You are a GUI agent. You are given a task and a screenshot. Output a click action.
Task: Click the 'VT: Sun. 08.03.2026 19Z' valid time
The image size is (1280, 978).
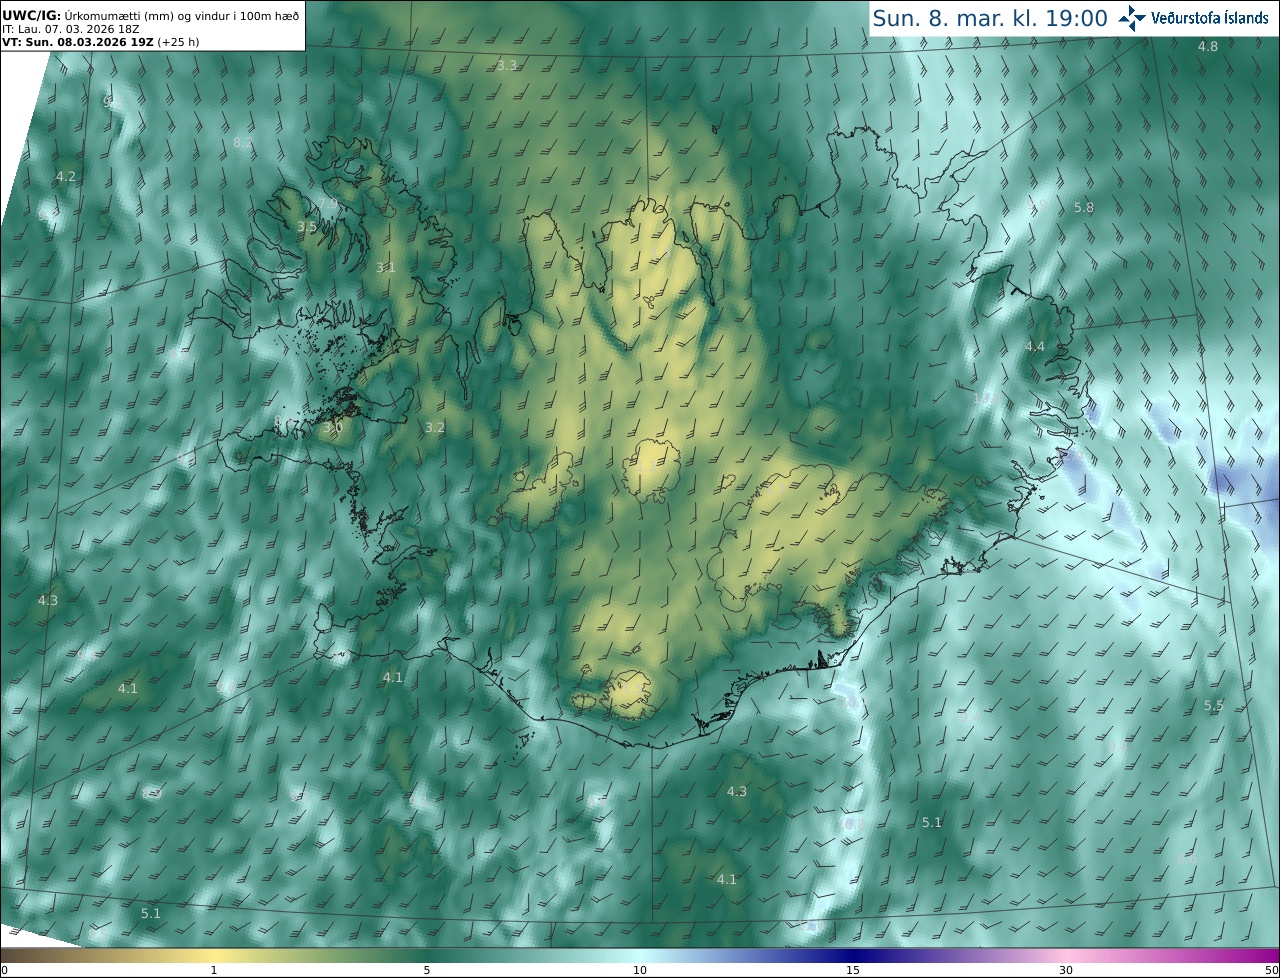[x=76, y=42]
